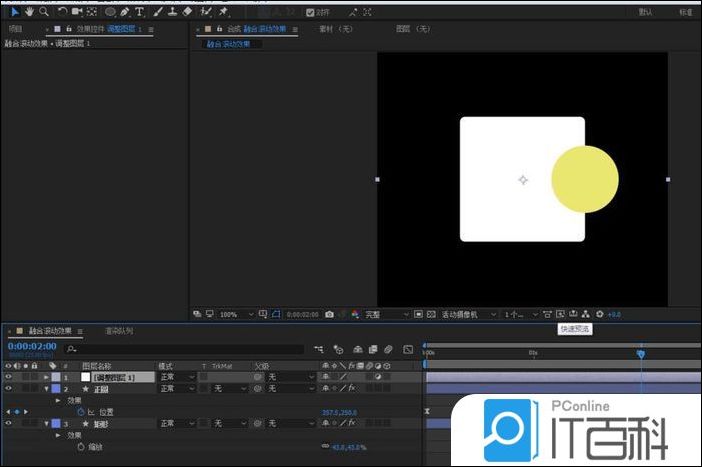Viewport: 702px width, 467px height.
Task: Select the Selection arrow tool
Action: (x=14, y=12)
